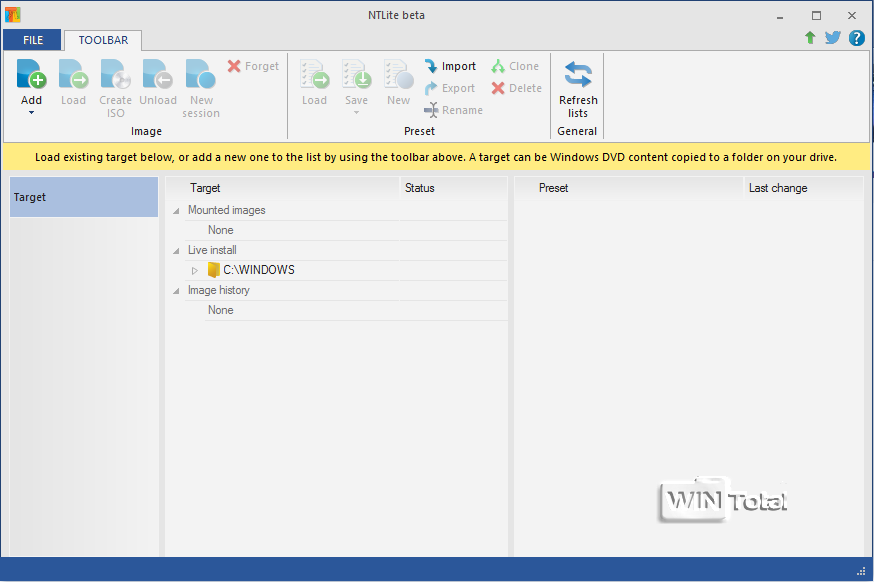Select None under Mounted images

pyautogui.click(x=221, y=230)
